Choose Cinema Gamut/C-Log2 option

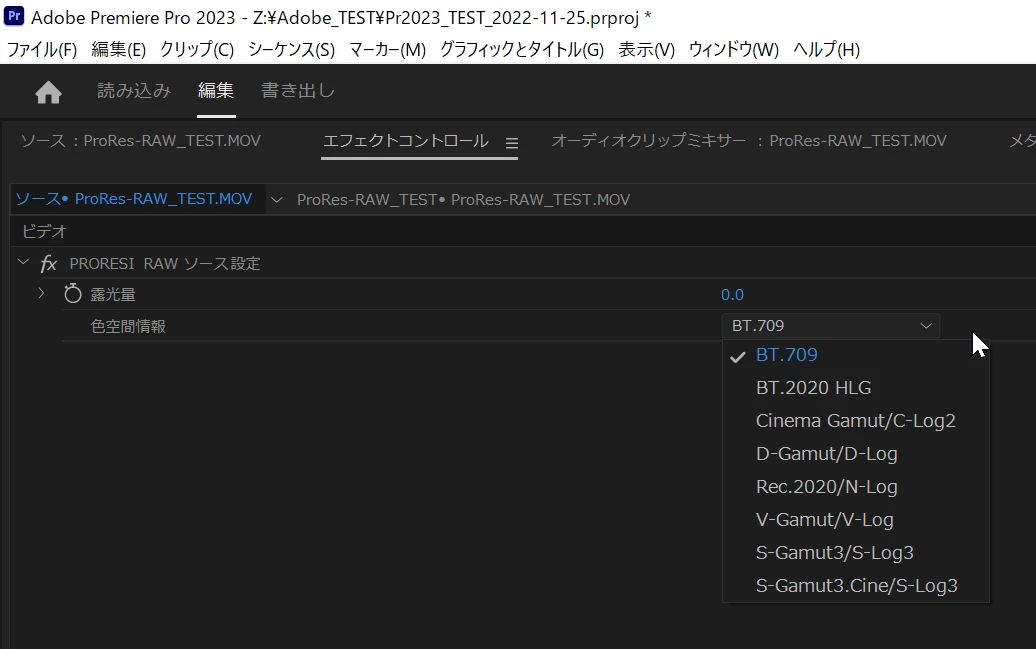(x=856, y=421)
